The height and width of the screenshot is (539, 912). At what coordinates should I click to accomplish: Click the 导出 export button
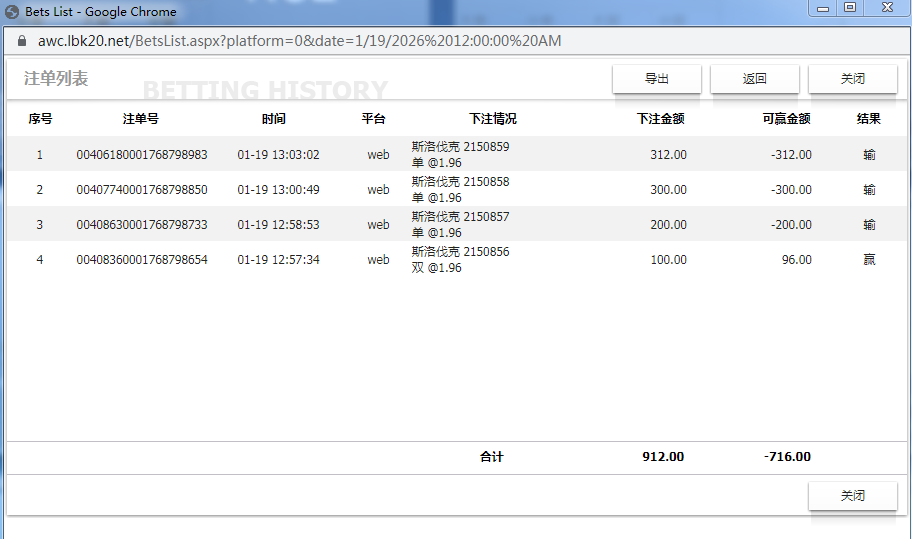tap(657, 78)
